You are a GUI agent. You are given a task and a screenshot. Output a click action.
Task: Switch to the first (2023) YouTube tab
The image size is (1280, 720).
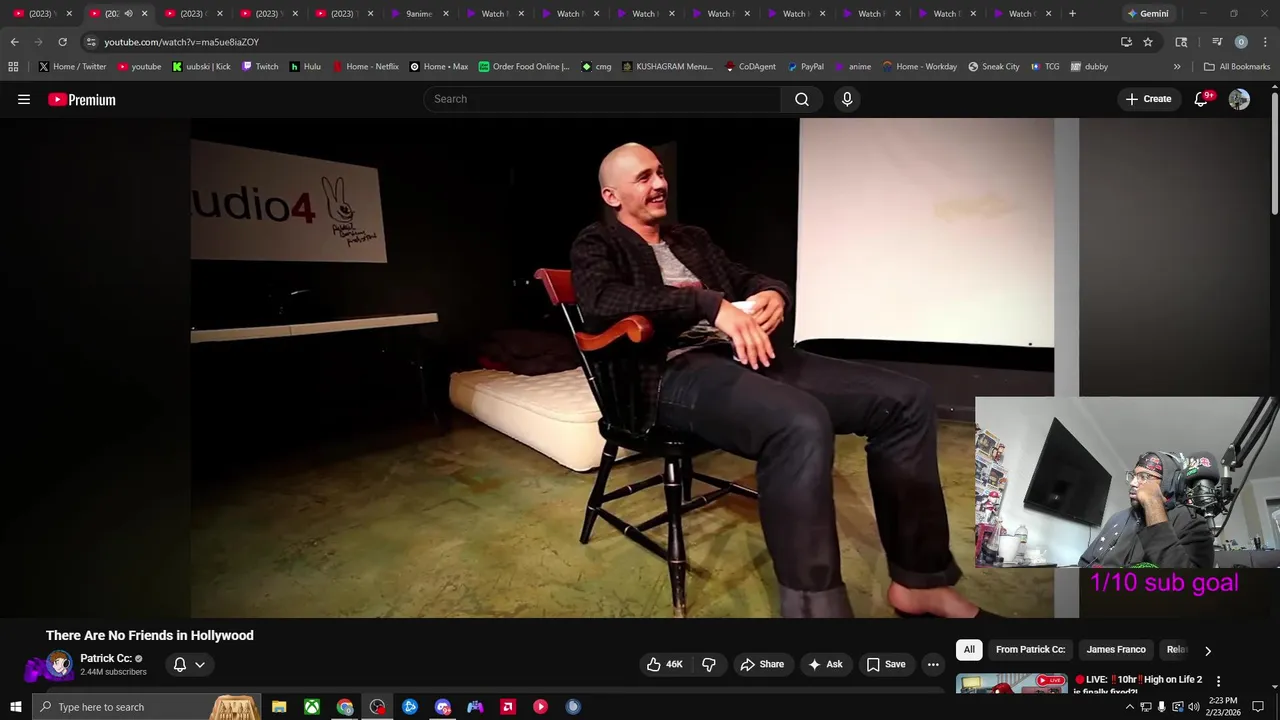tap(42, 13)
